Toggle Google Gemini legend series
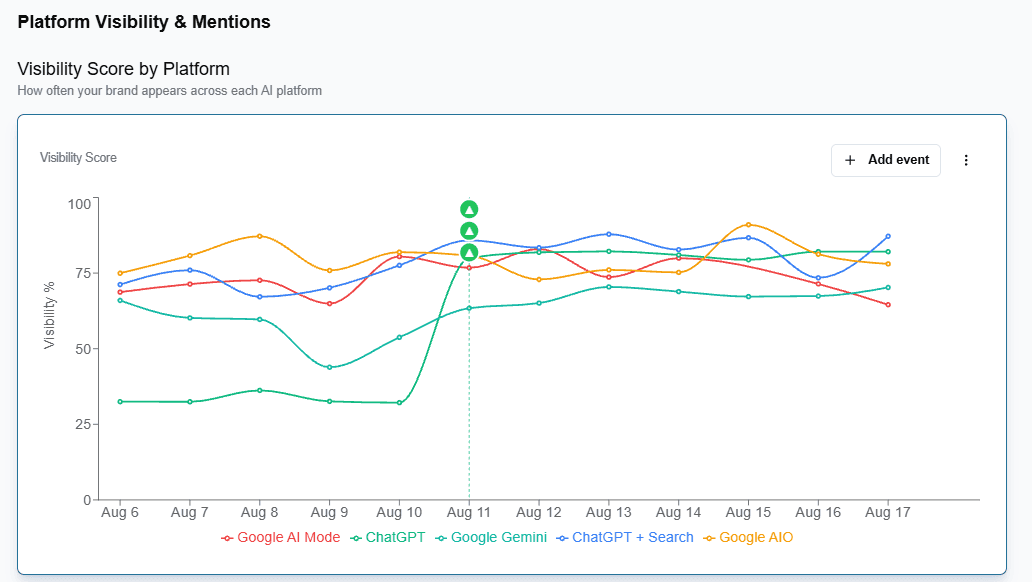Viewport: 1032px width, 582px height. point(491,537)
